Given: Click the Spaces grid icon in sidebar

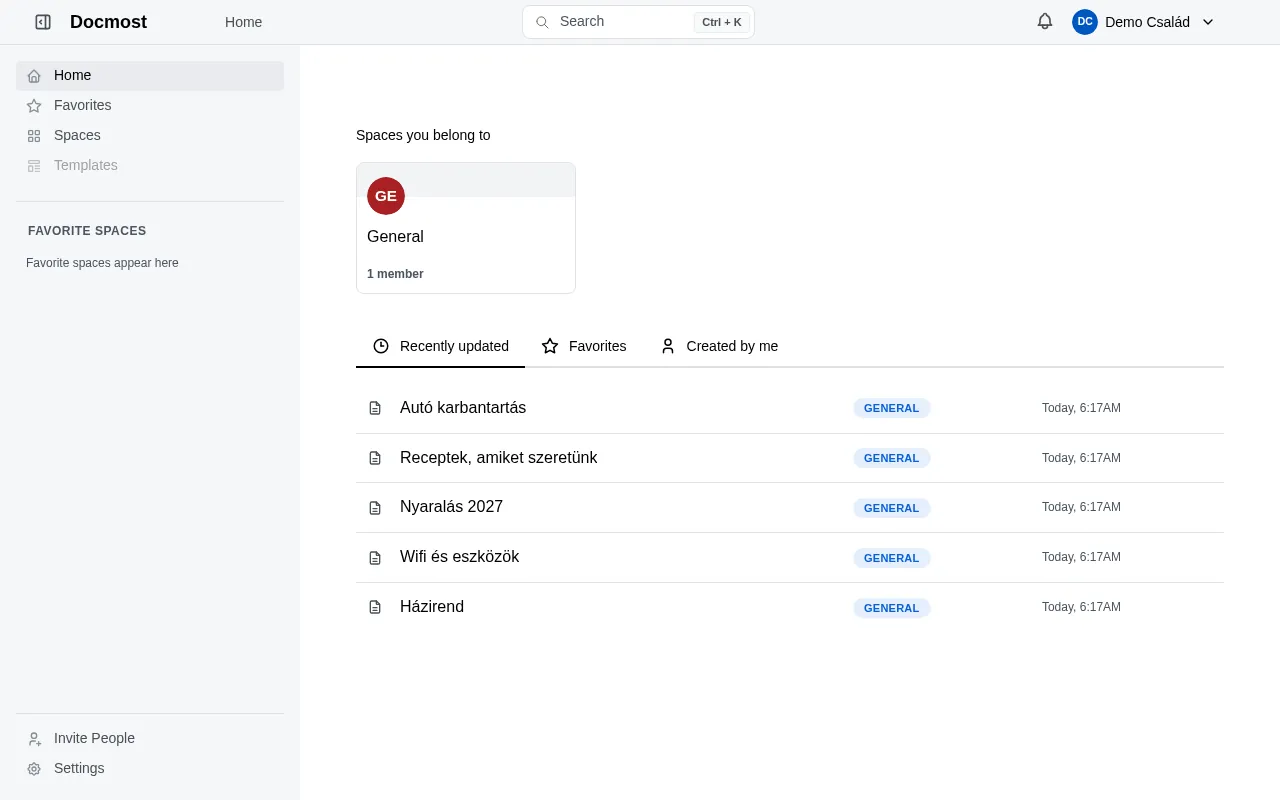Looking at the screenshot, I should coord(34,135).
